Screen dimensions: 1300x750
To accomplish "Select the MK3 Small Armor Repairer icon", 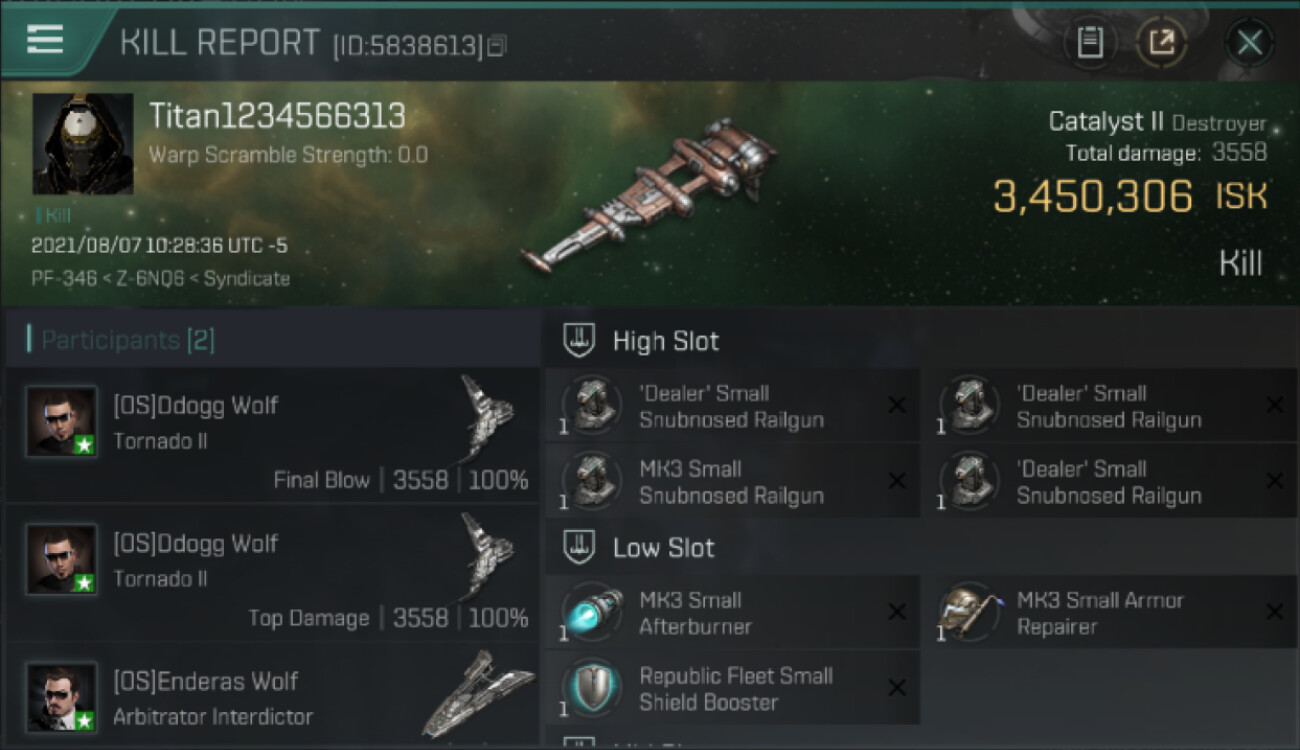I will click(969, 612).
